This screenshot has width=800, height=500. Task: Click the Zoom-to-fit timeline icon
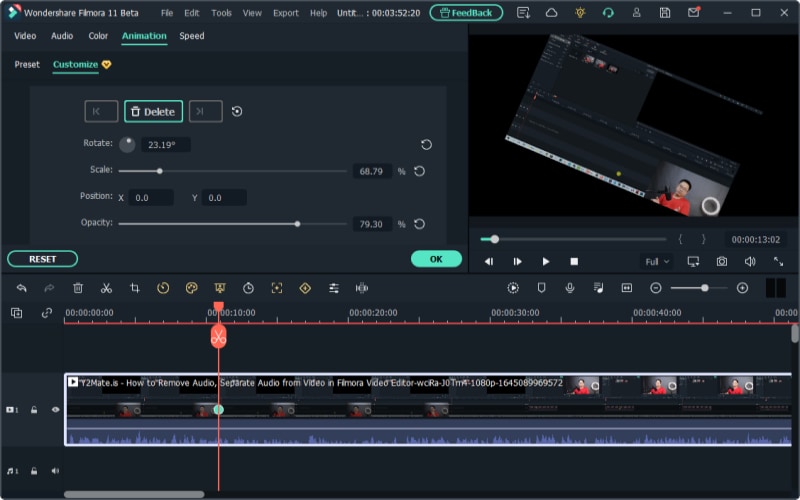[627, 288]
